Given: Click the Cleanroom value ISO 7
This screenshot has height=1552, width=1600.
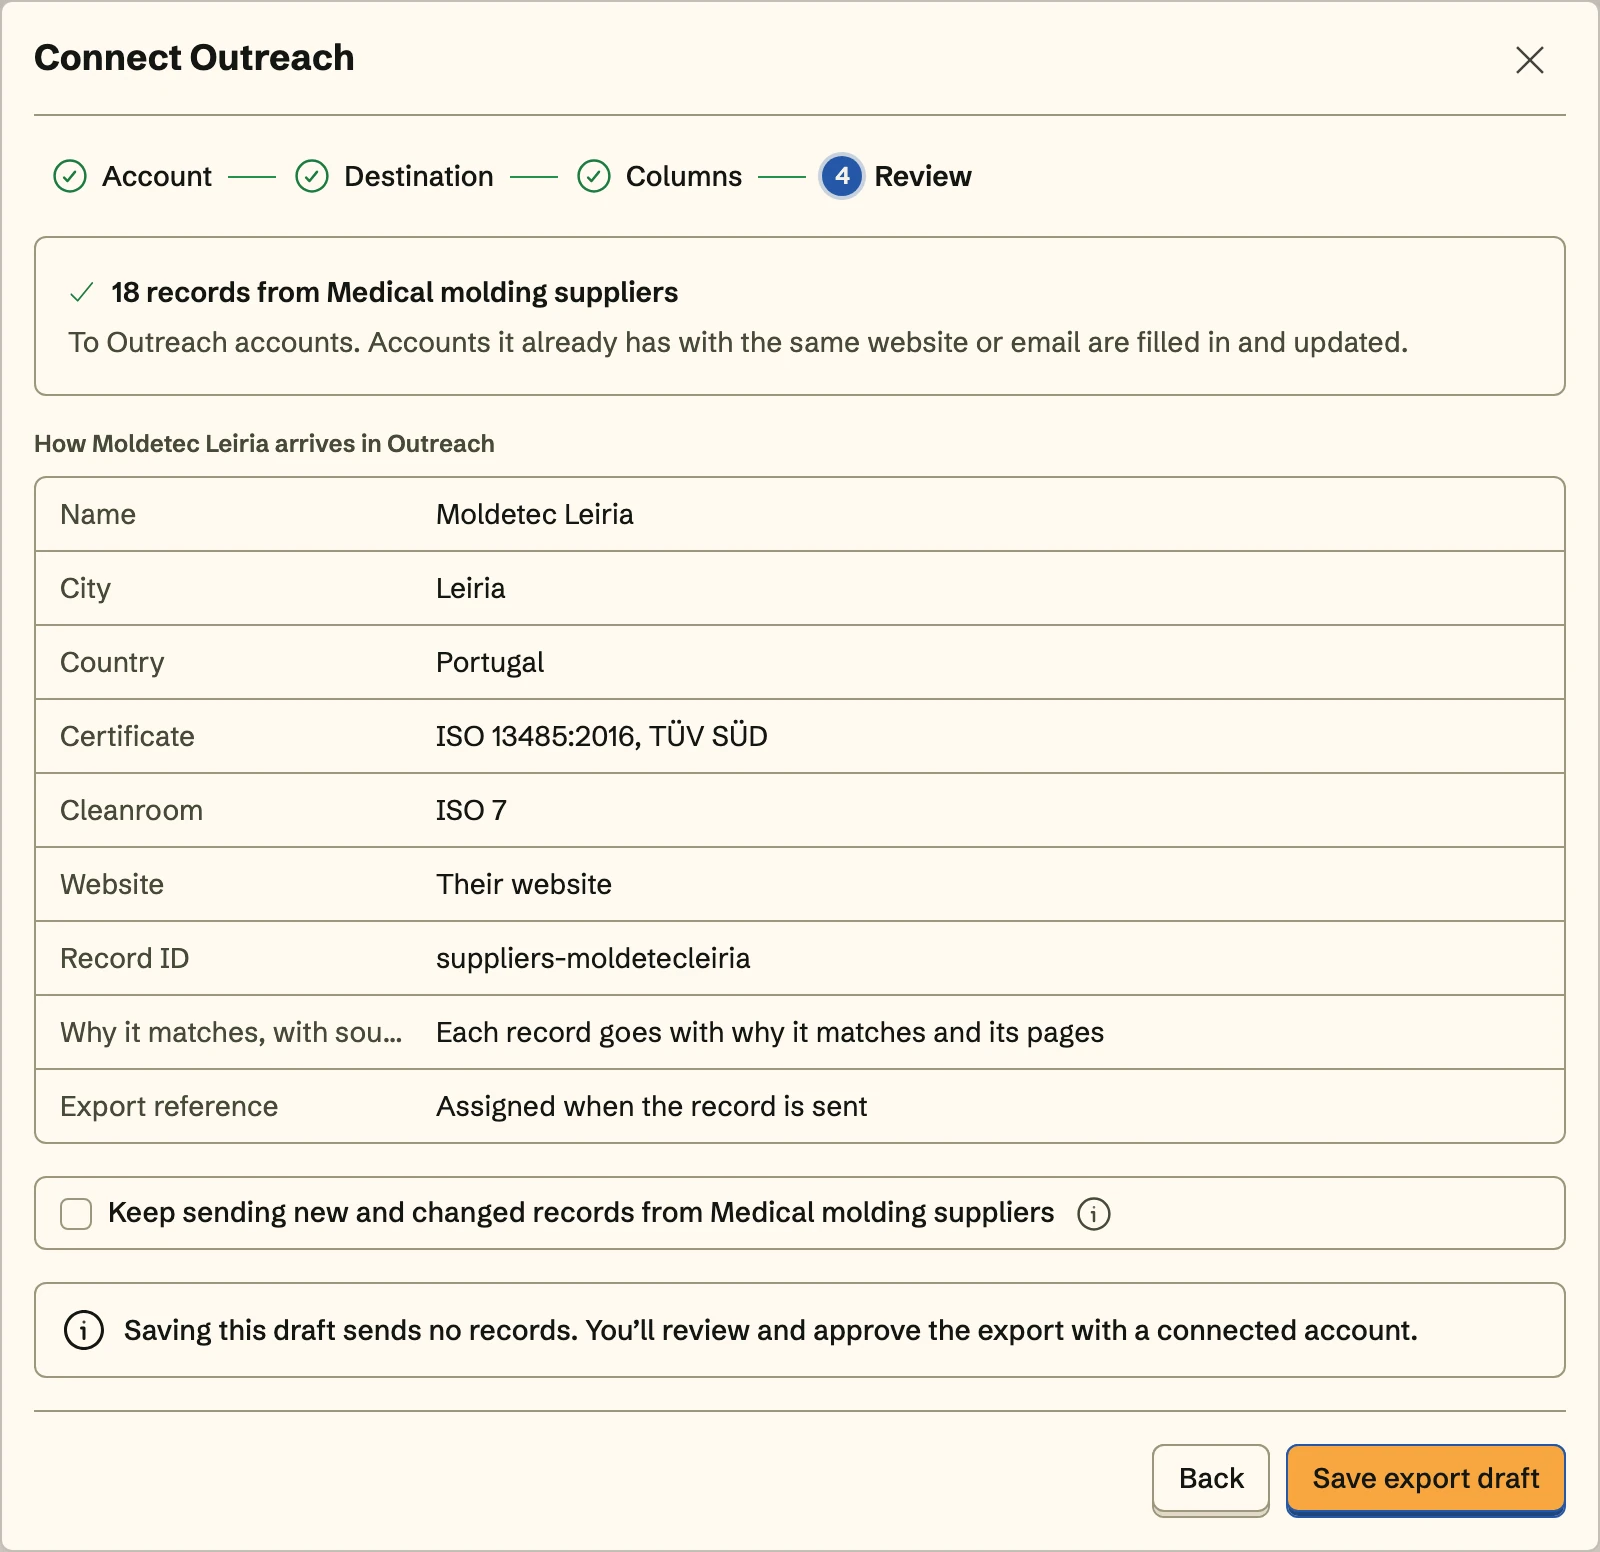Looking at the screenshot, I should tap(472, 810).
